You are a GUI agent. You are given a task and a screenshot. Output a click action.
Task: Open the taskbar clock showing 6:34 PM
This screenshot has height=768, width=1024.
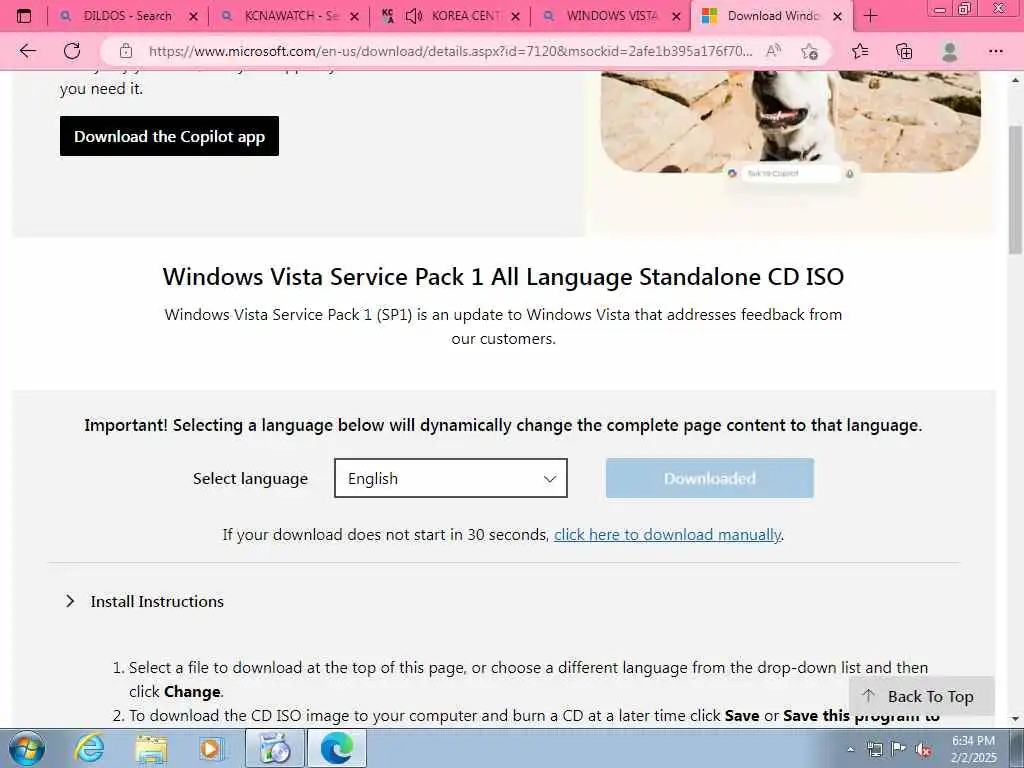pyautogui.click(x=973, y=749)
